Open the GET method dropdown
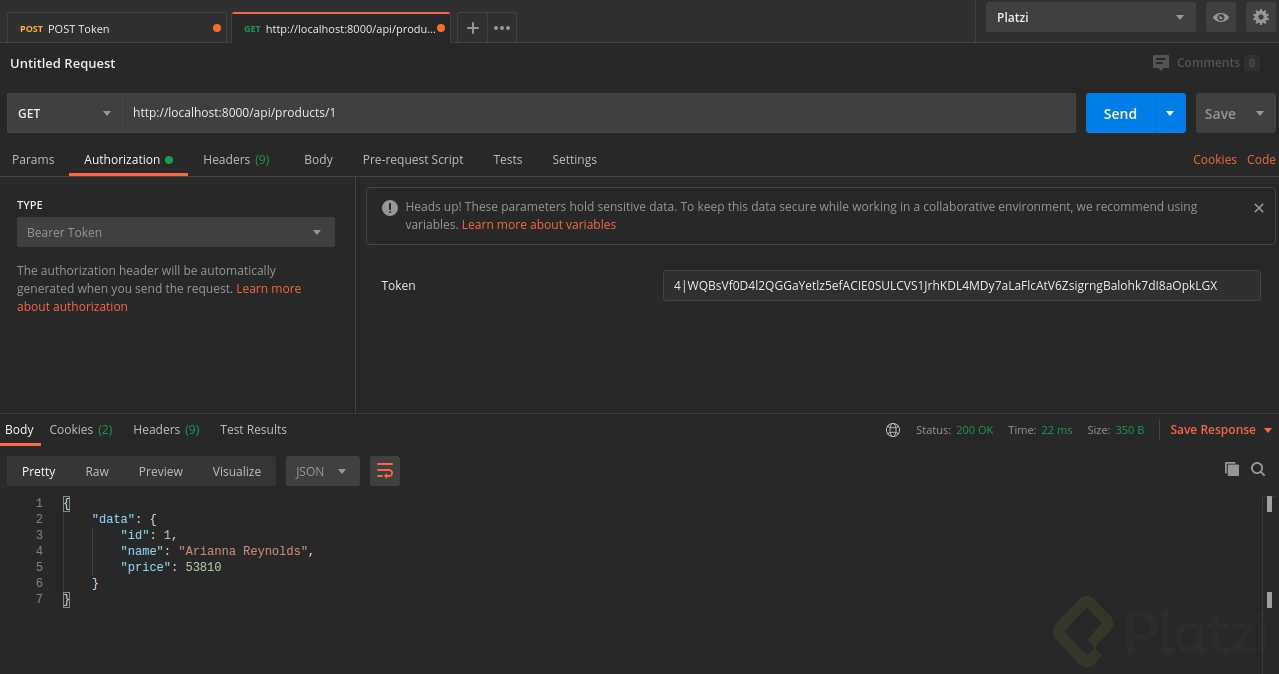1279x674 pixels. (64, 113)
